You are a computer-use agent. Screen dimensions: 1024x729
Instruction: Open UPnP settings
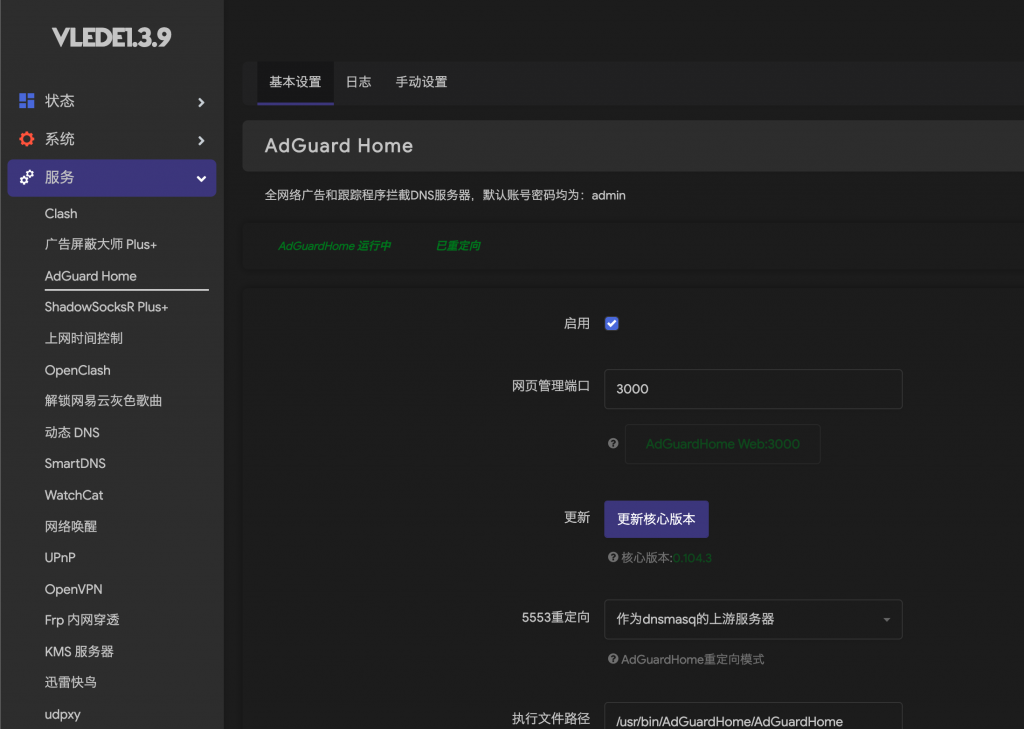pos(60,557)
